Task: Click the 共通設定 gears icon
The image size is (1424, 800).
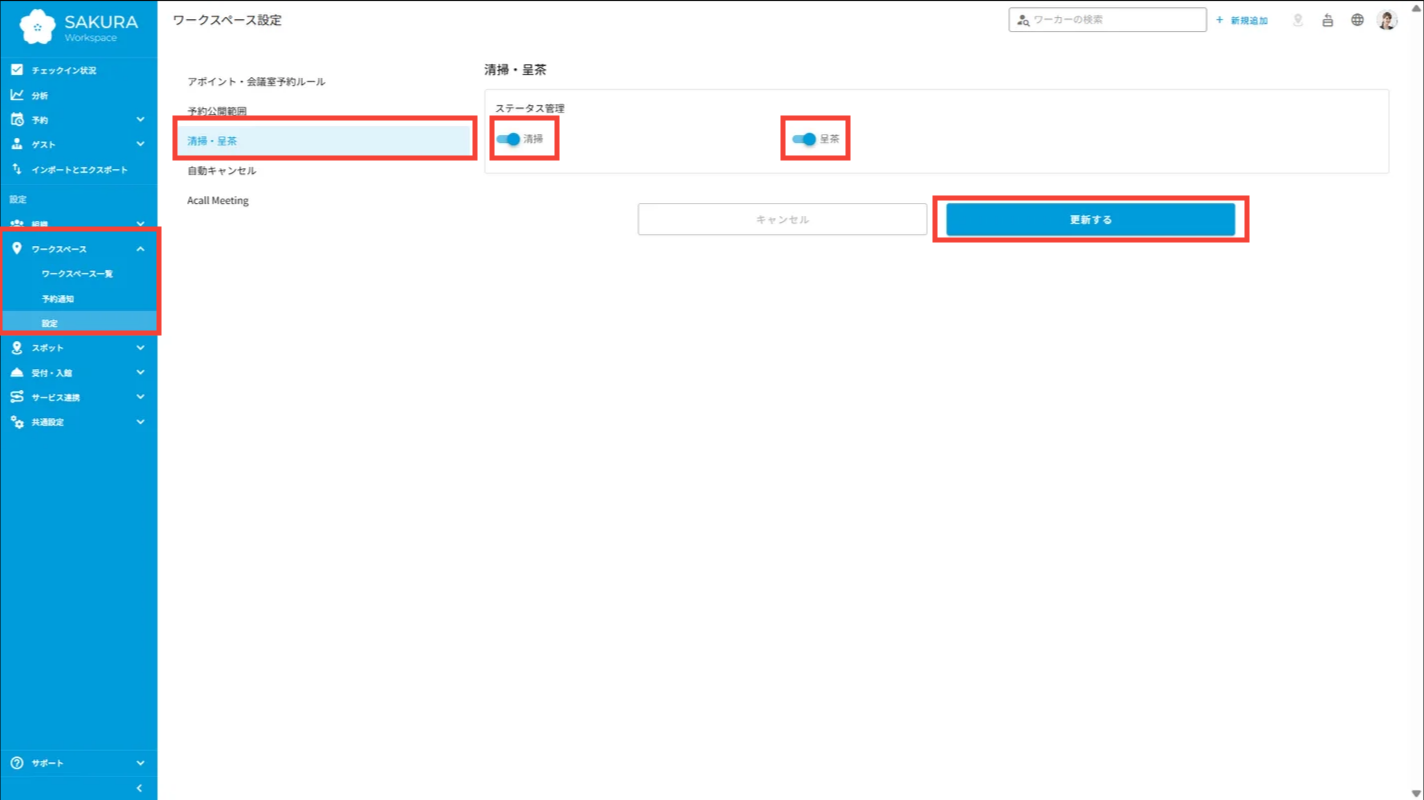Action: coord(17,422)
